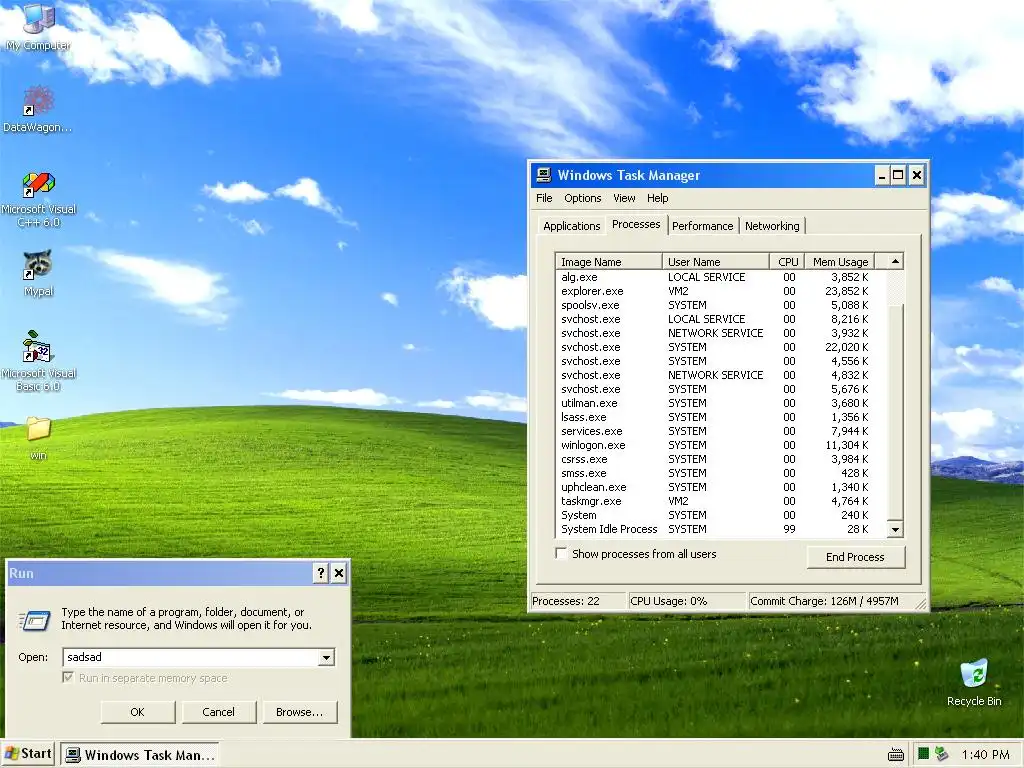Viewport: 1024px width, 768px height.
Task: Switch to the Applications tab
Action: click(x=571, y=226)
